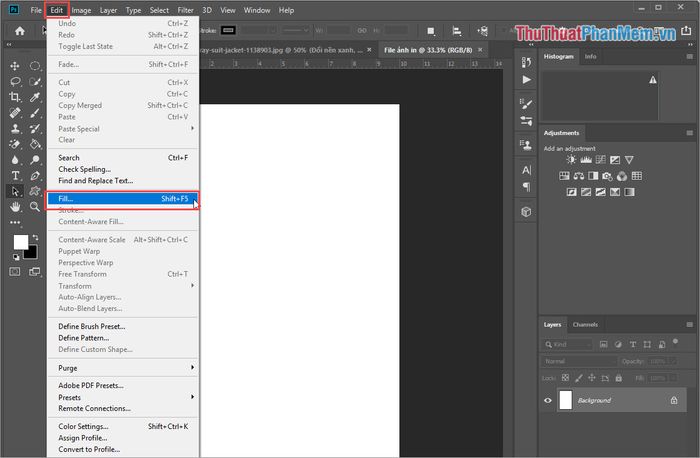The height and width of the screenshot is (458, 700).
Task: Open the Filter menu
Action: (x=185, y=10)
